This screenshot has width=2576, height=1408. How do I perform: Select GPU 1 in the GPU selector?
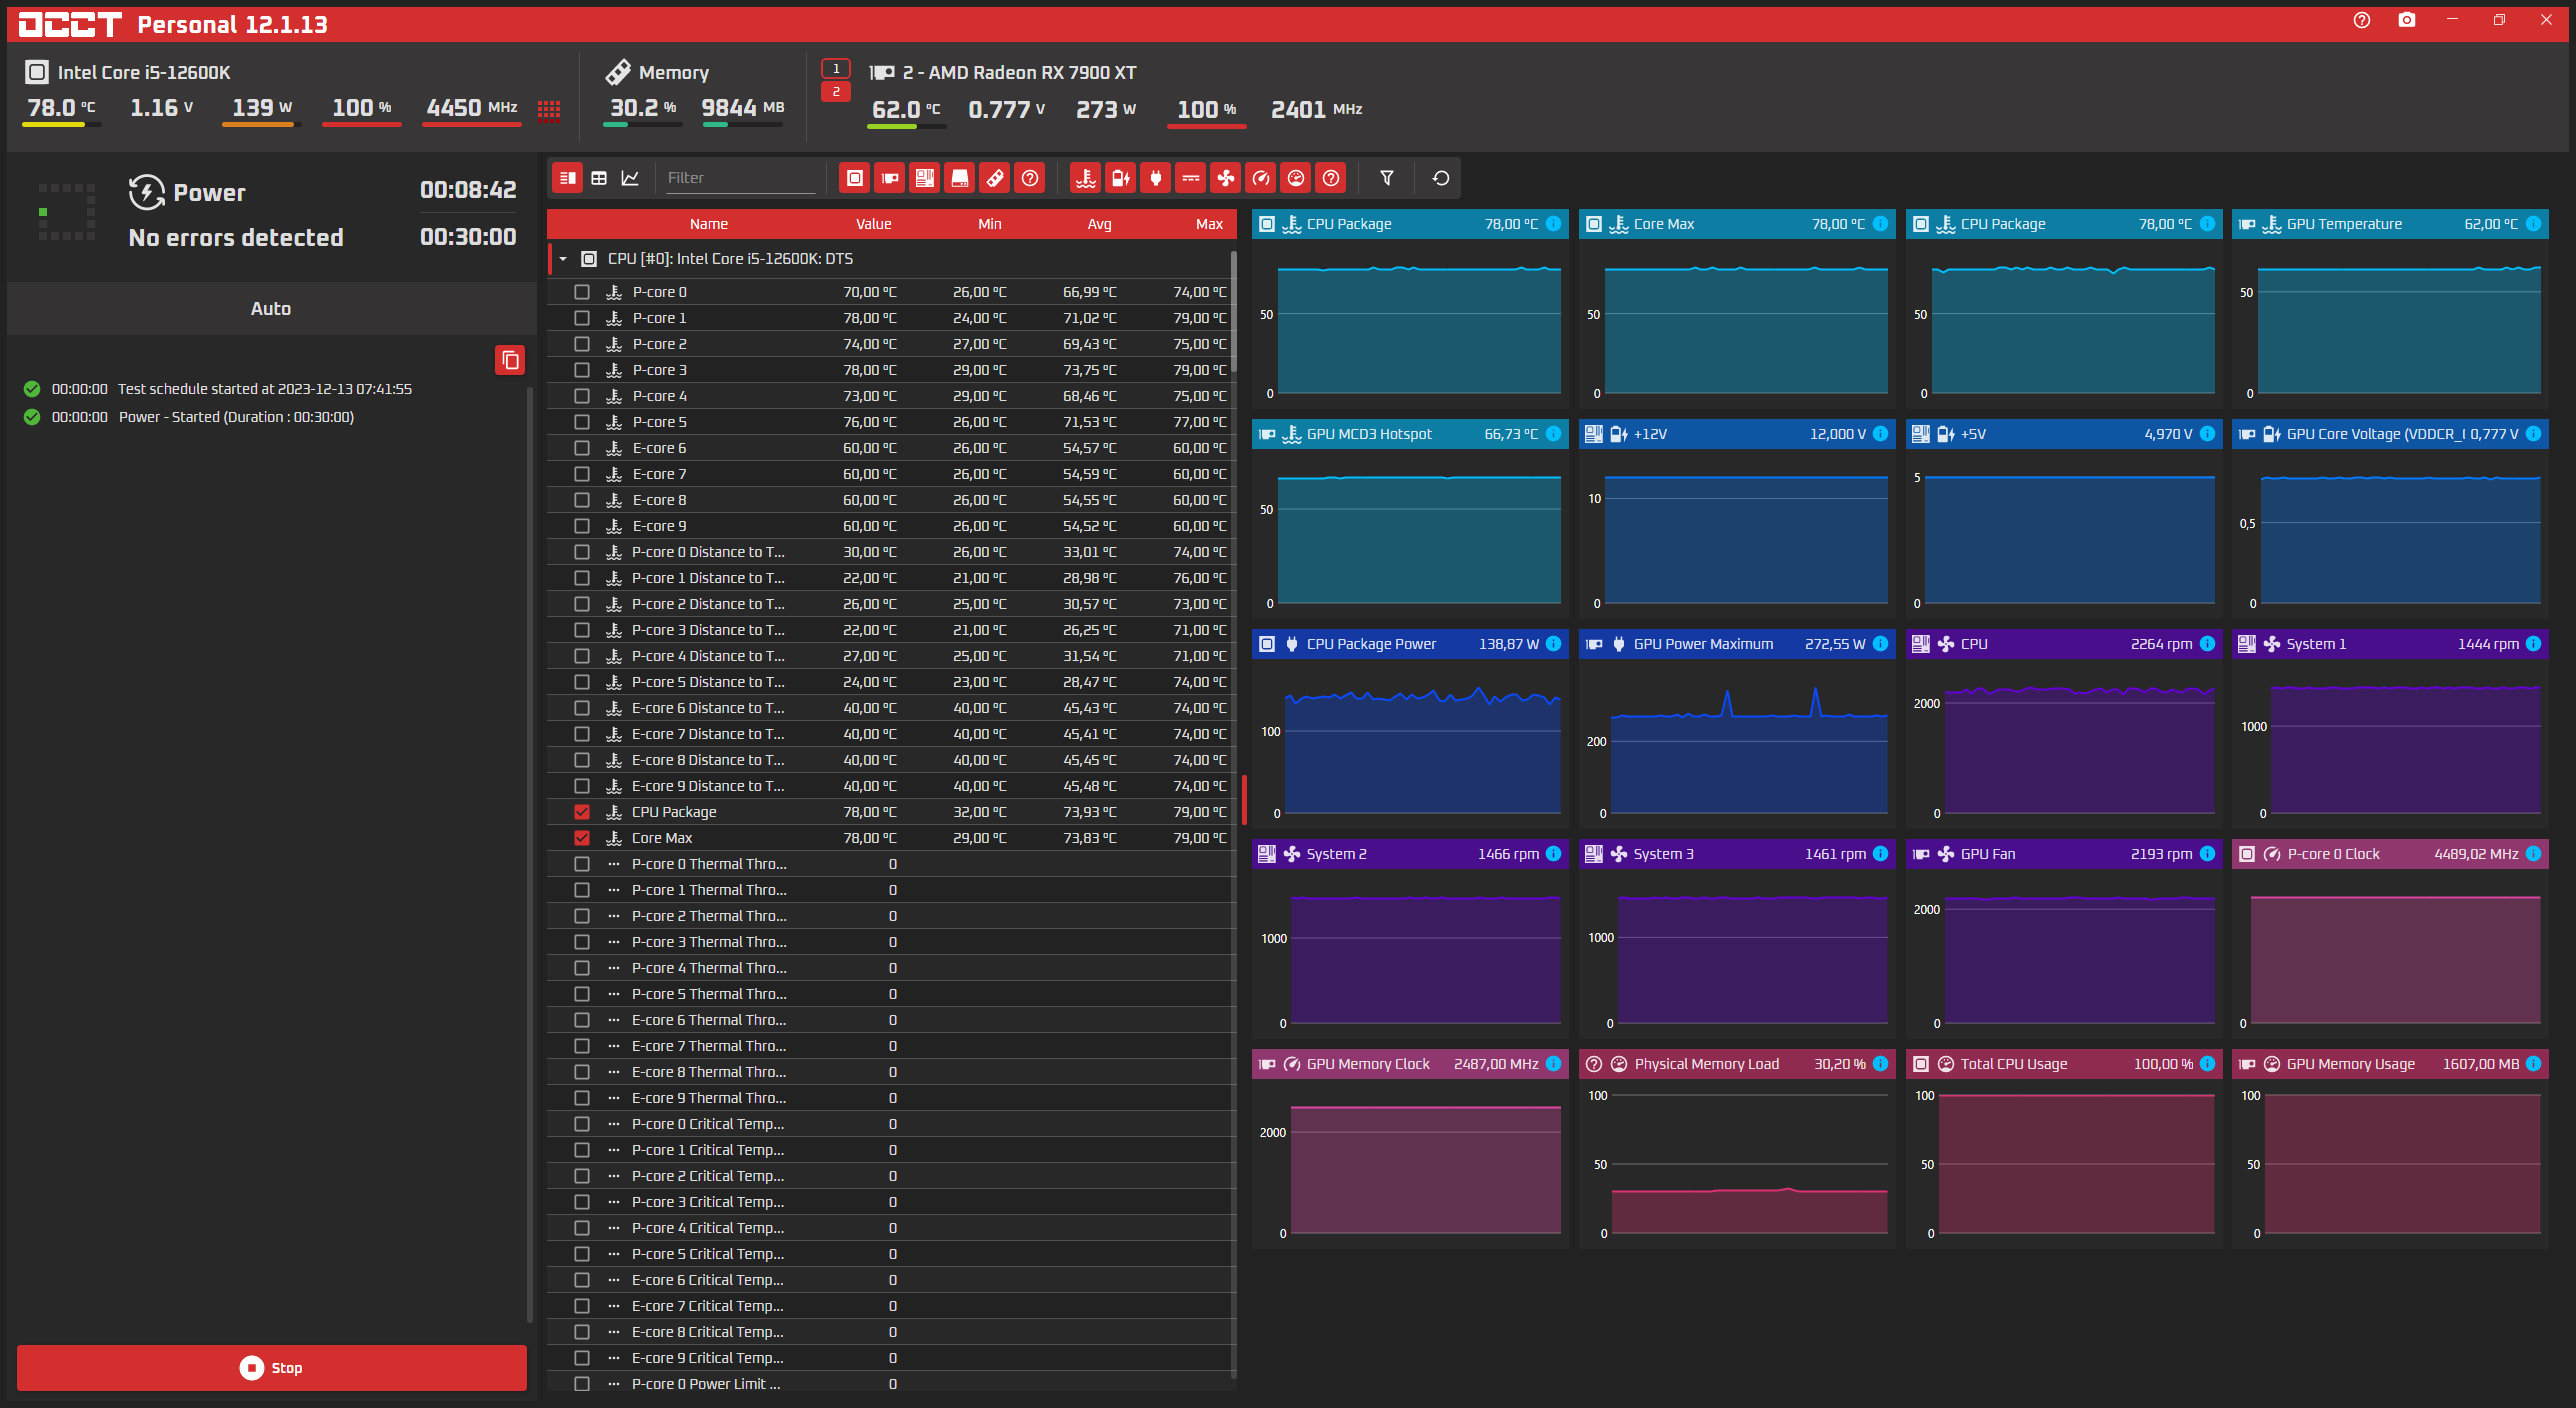(836, 69)
